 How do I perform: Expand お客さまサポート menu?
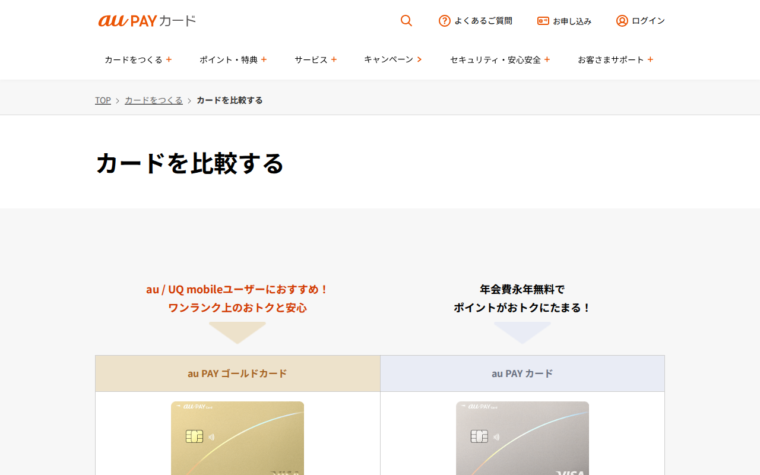[x=616, y=60]
